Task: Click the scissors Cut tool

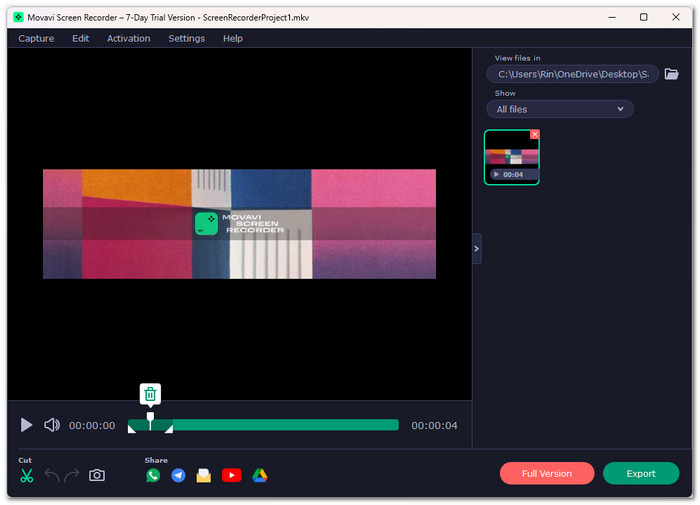Action: click(27, 476)
